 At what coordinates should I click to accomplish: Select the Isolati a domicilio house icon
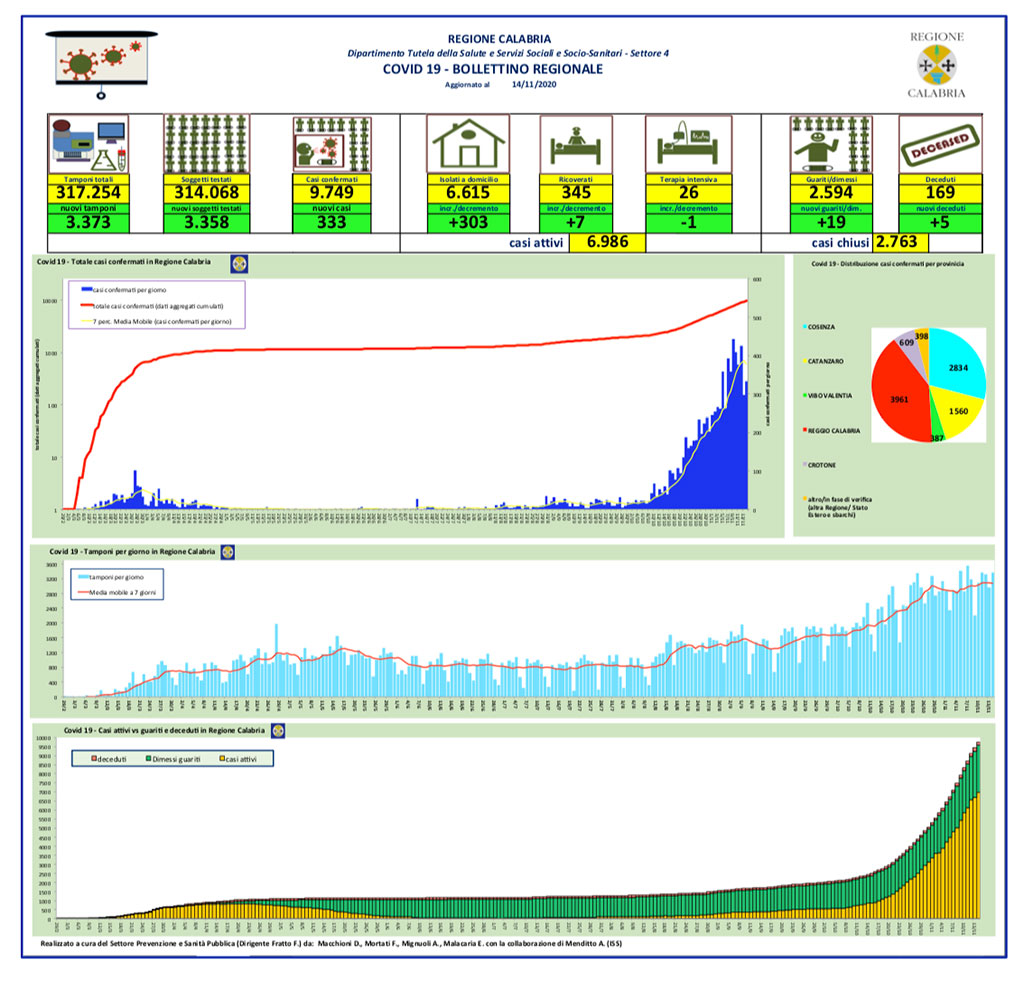point(468,144)
